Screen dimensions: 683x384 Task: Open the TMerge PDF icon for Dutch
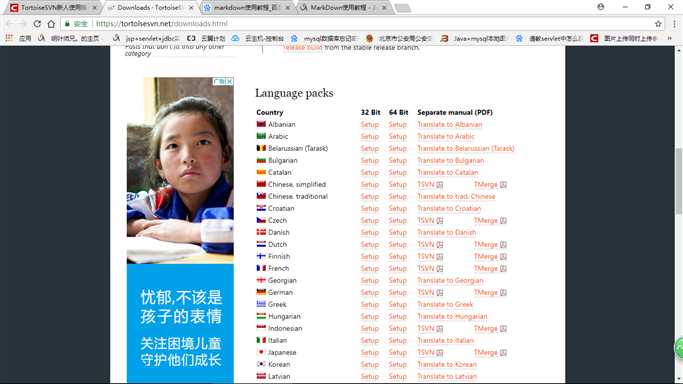pos(503,245)
